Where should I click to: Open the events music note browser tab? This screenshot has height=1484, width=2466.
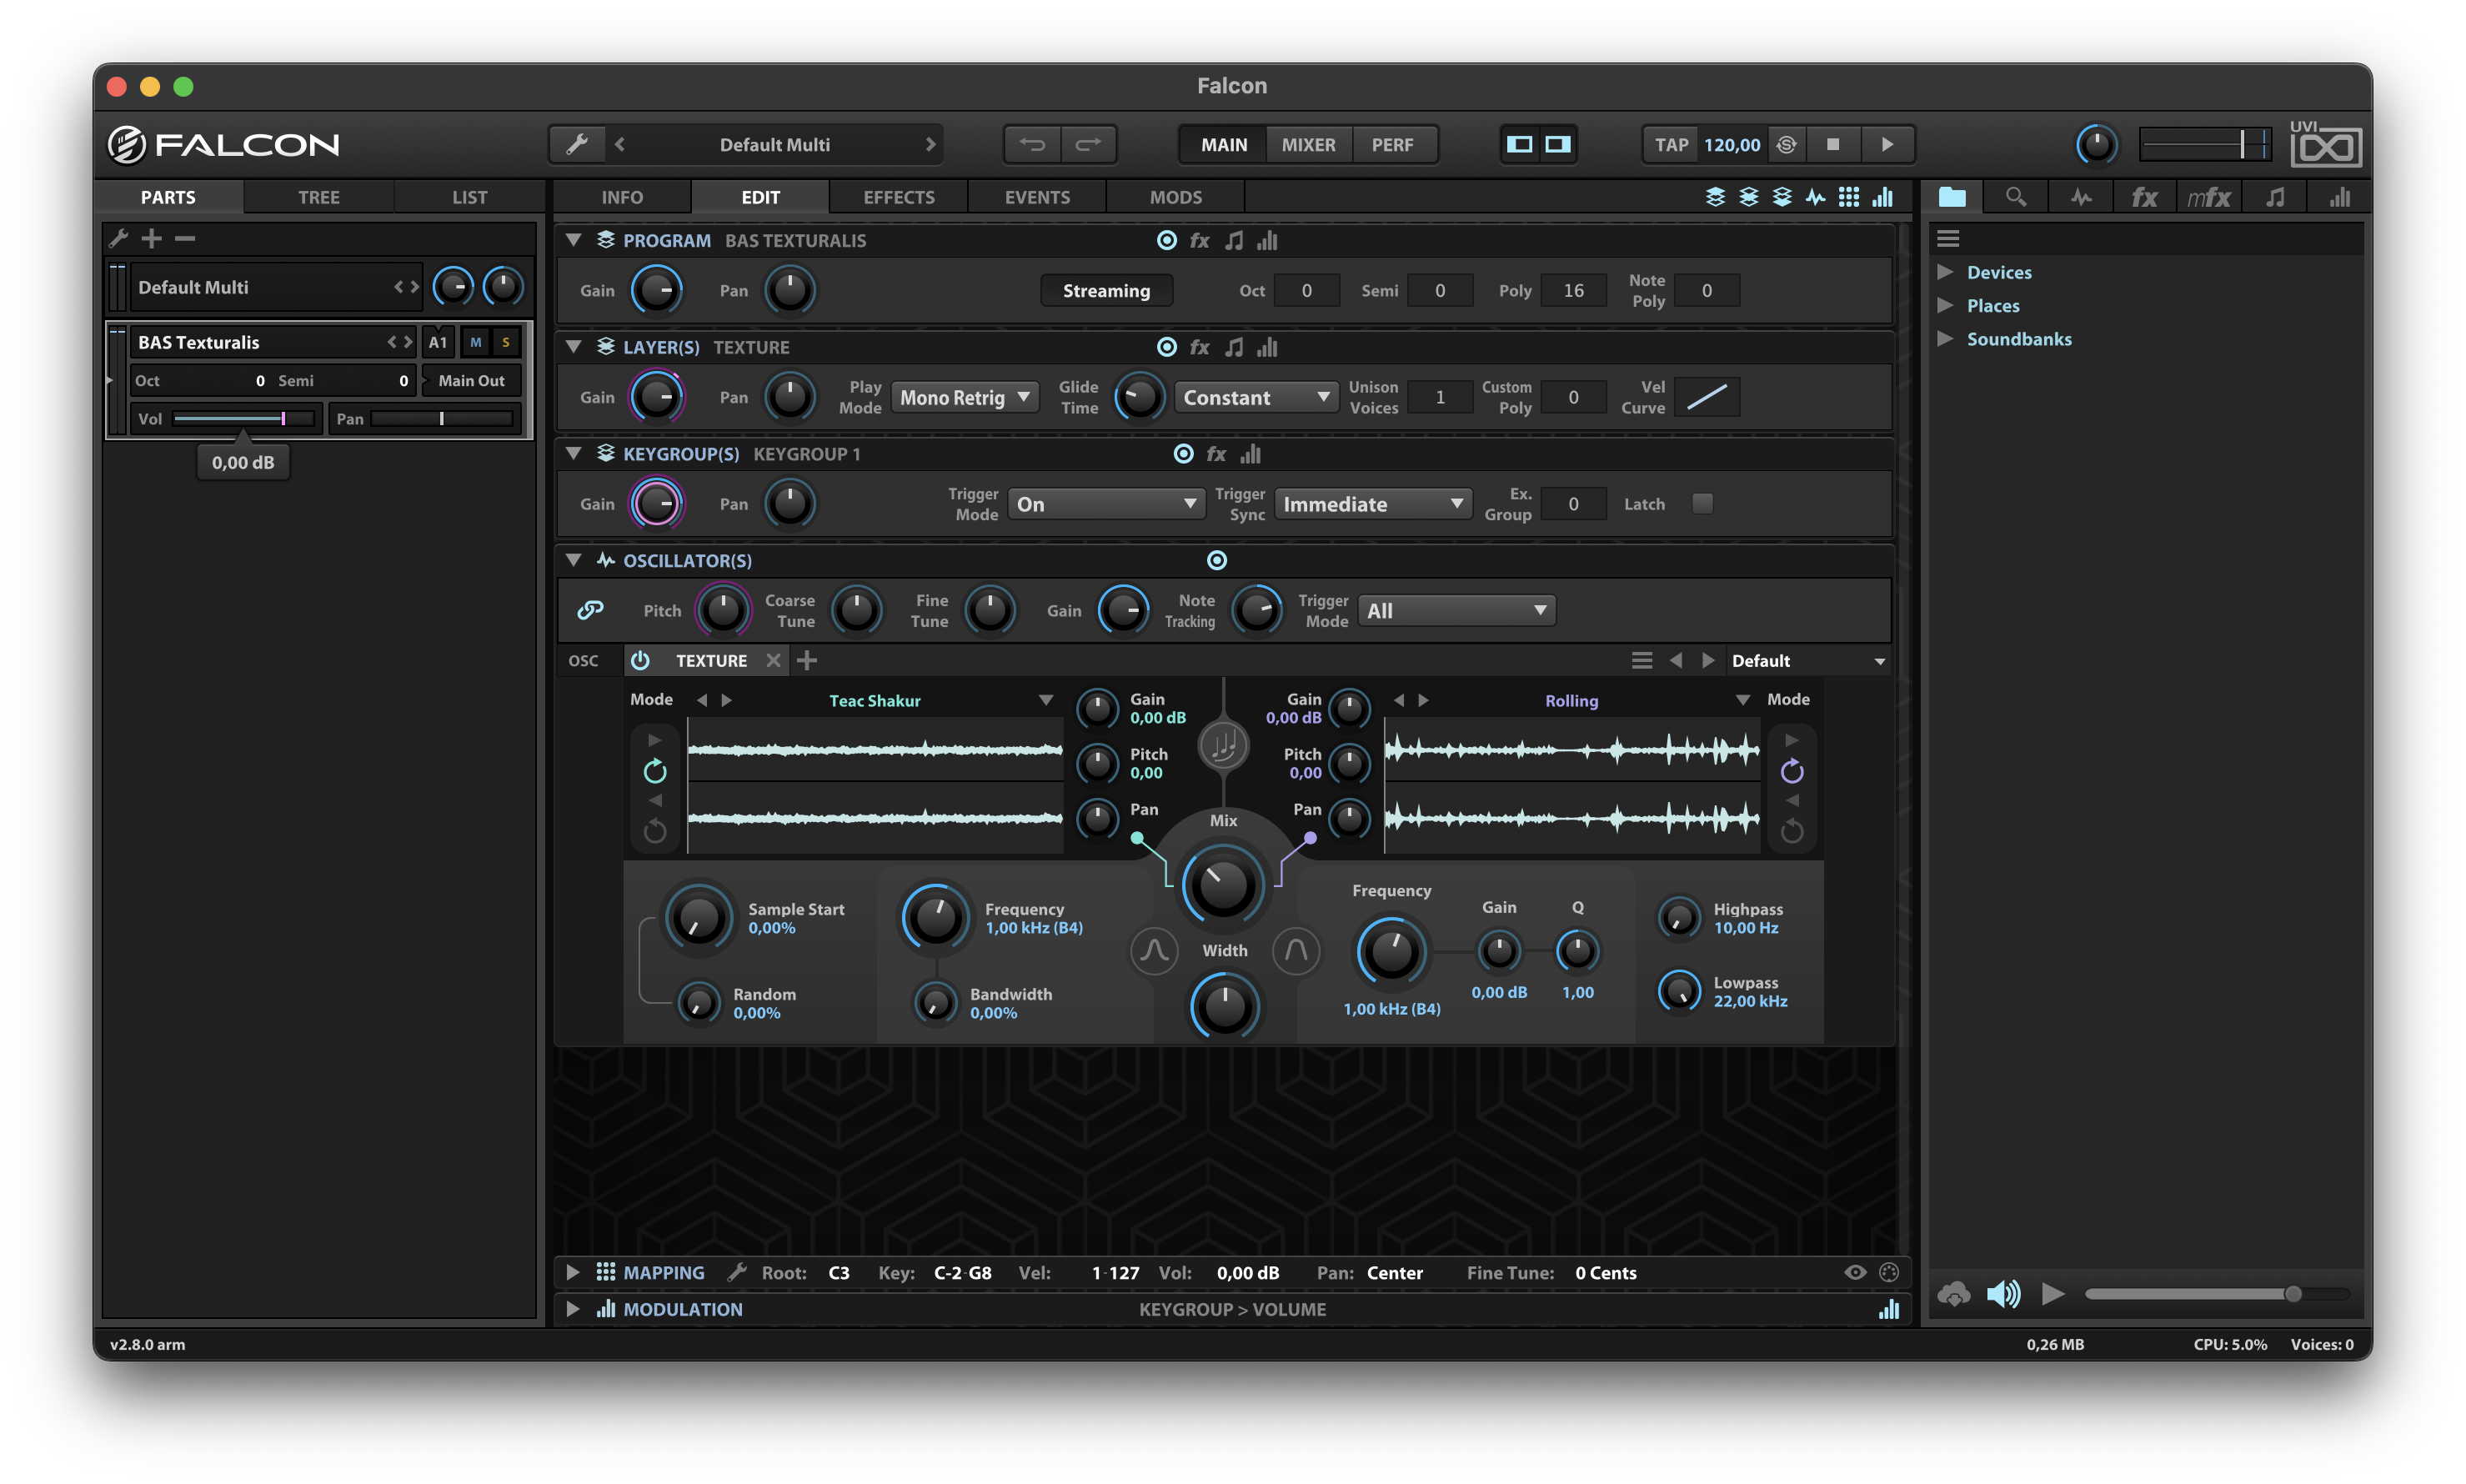(2275, 197)
